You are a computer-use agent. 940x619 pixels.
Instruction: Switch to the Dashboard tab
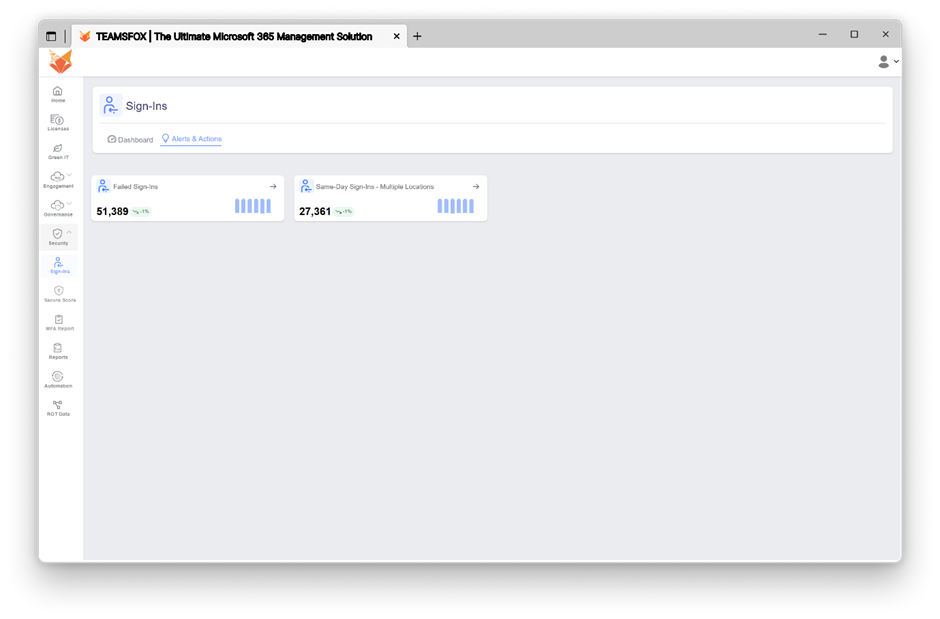130,140
